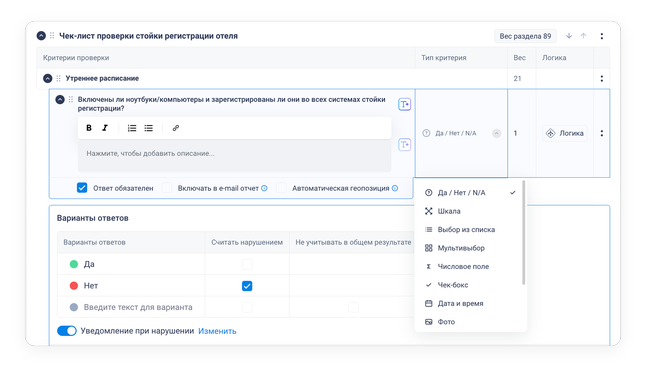The width and height of the screenshot is (646, 375).
Task: Collapse the question about ноутбуки/компьютеры
Action: 60,99
